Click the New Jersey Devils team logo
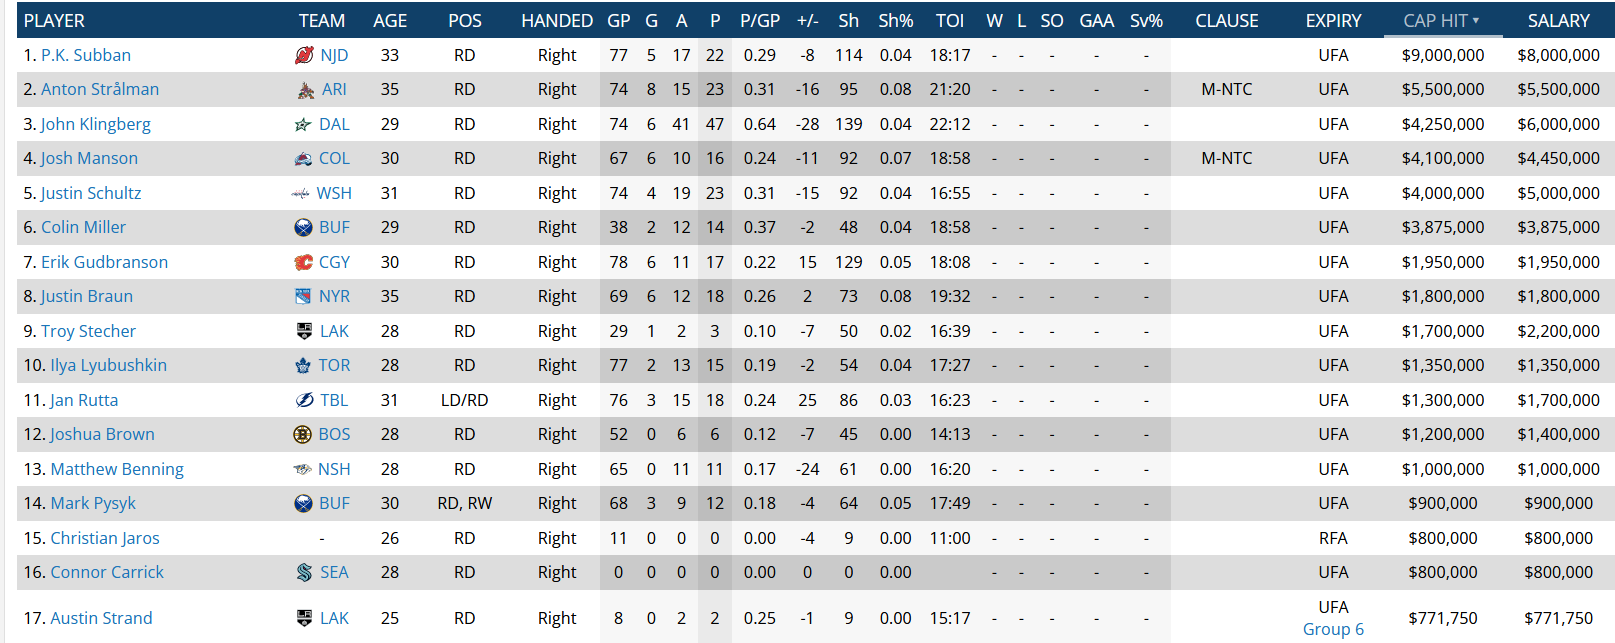1615x643 pixels. (x=304, y=55)
